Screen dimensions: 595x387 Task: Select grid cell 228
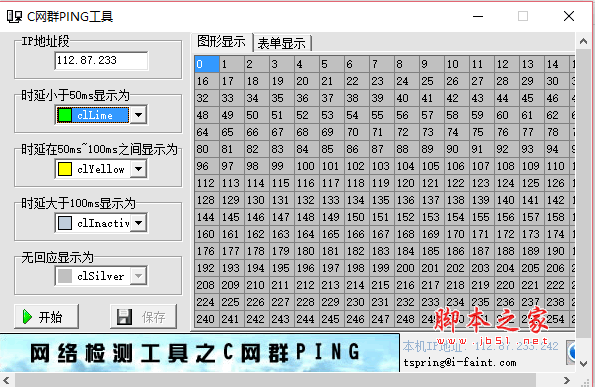pyautogui.click(x=307, y=302)
